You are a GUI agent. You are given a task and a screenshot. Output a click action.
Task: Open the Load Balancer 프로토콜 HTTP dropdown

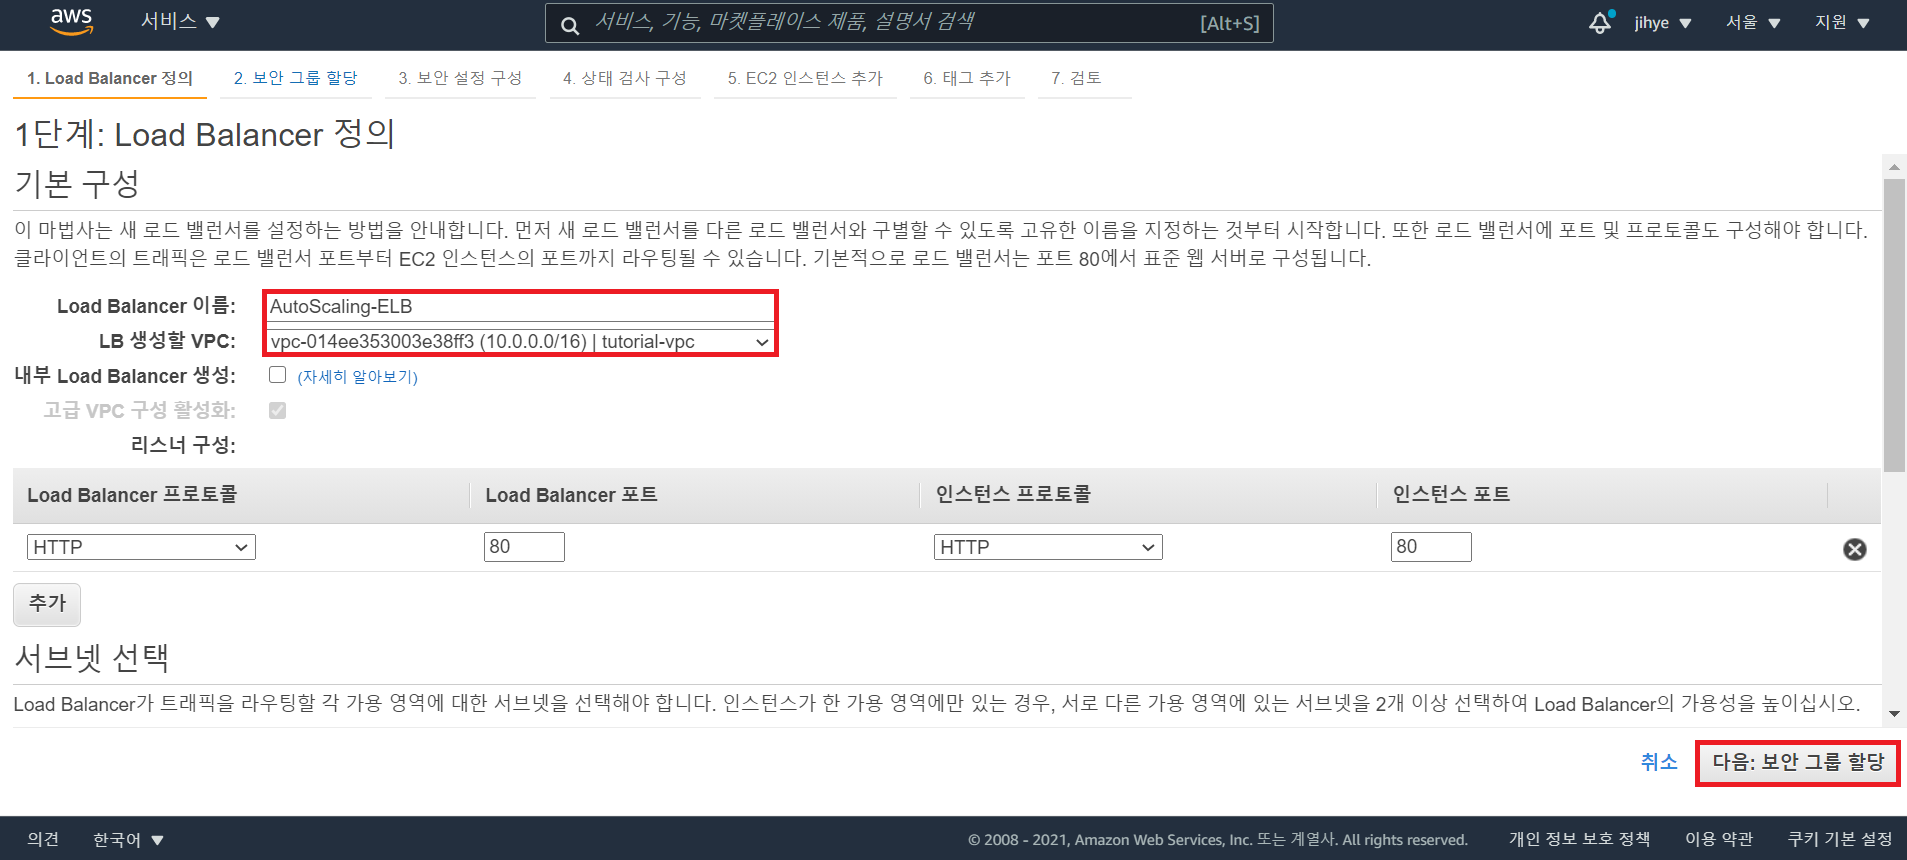(141, 547)
